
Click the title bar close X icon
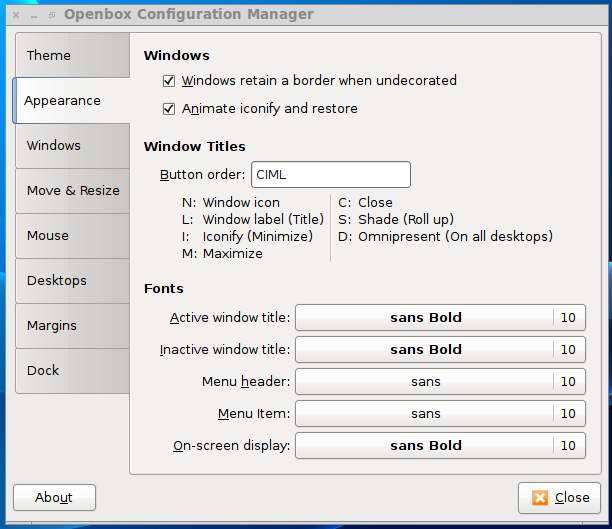click(x=16, y=15)
